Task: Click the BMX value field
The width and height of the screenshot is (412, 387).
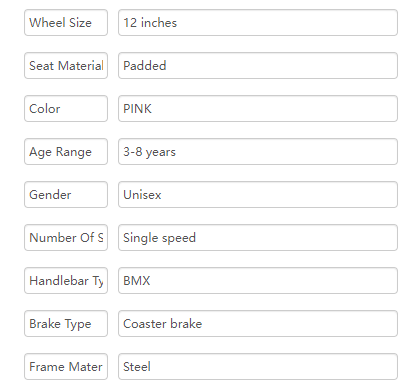Action: [x=258, y=281]
